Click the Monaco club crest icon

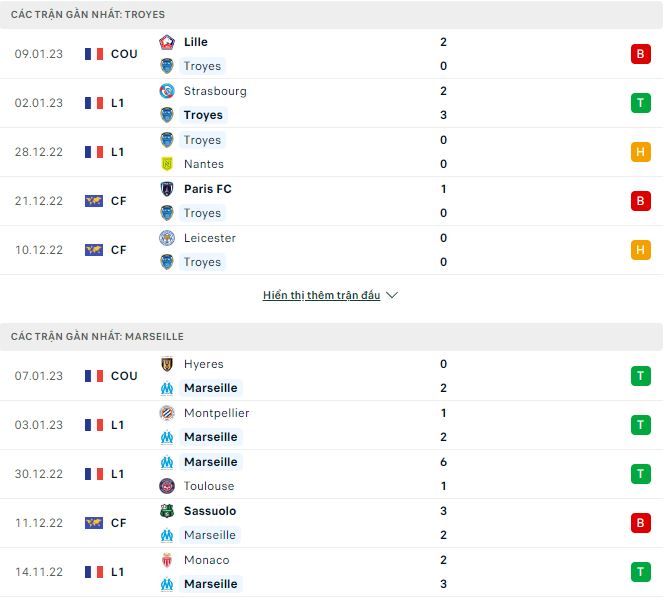[x=167, y=560]
